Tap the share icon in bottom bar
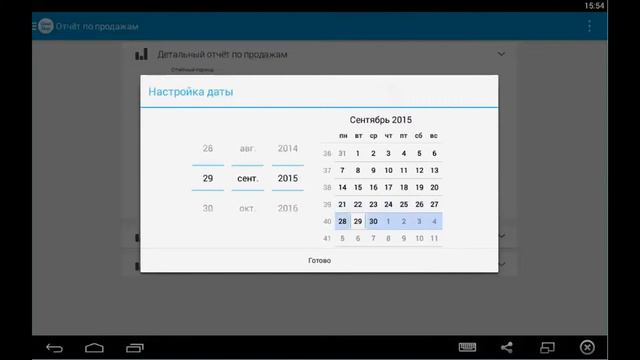The height and width of the screenshot is (360, 640). point(507,347)
